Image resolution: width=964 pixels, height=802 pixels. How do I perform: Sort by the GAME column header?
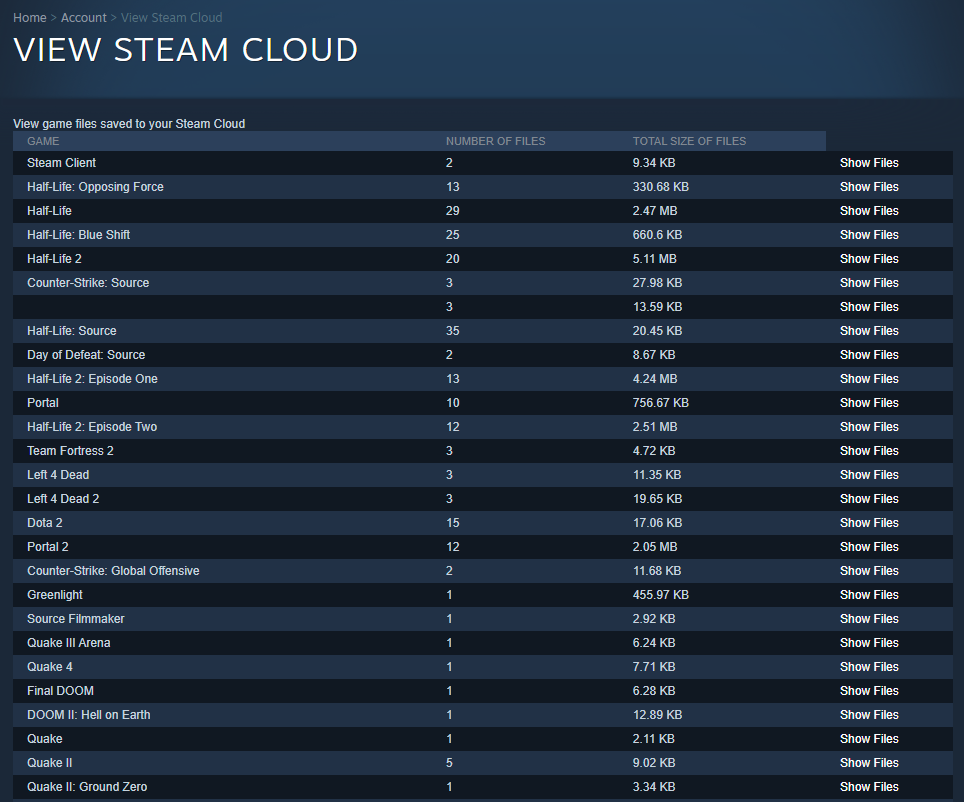click(x=43, y=141)
